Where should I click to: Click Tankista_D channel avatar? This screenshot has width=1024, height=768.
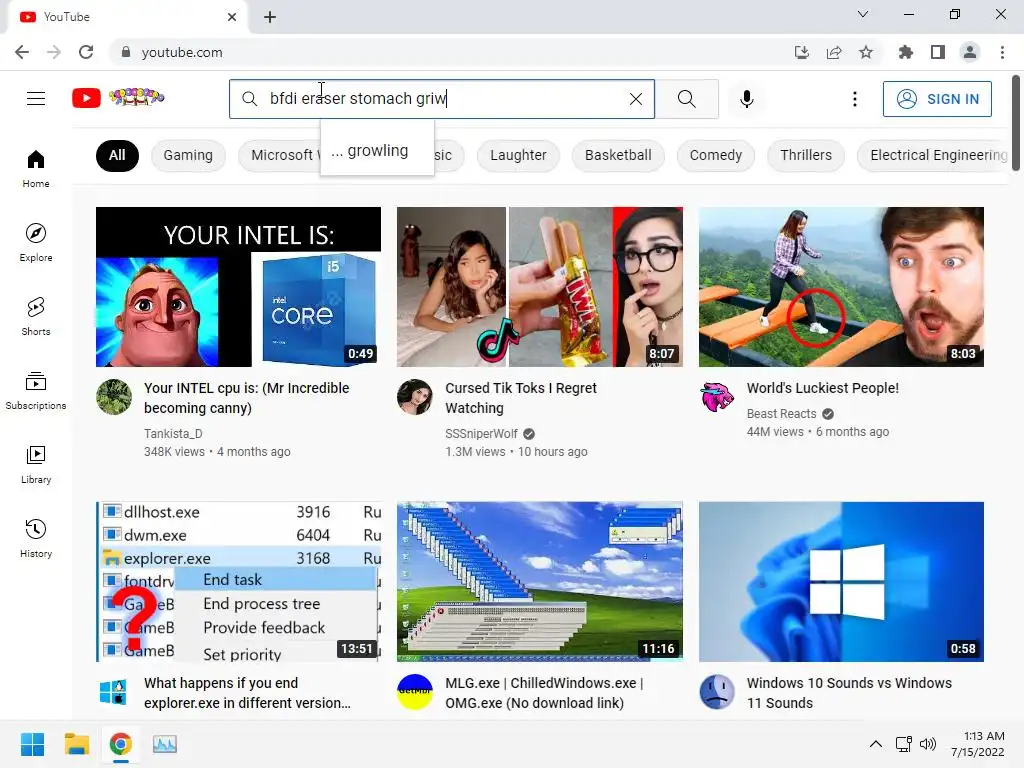(114, 397)
